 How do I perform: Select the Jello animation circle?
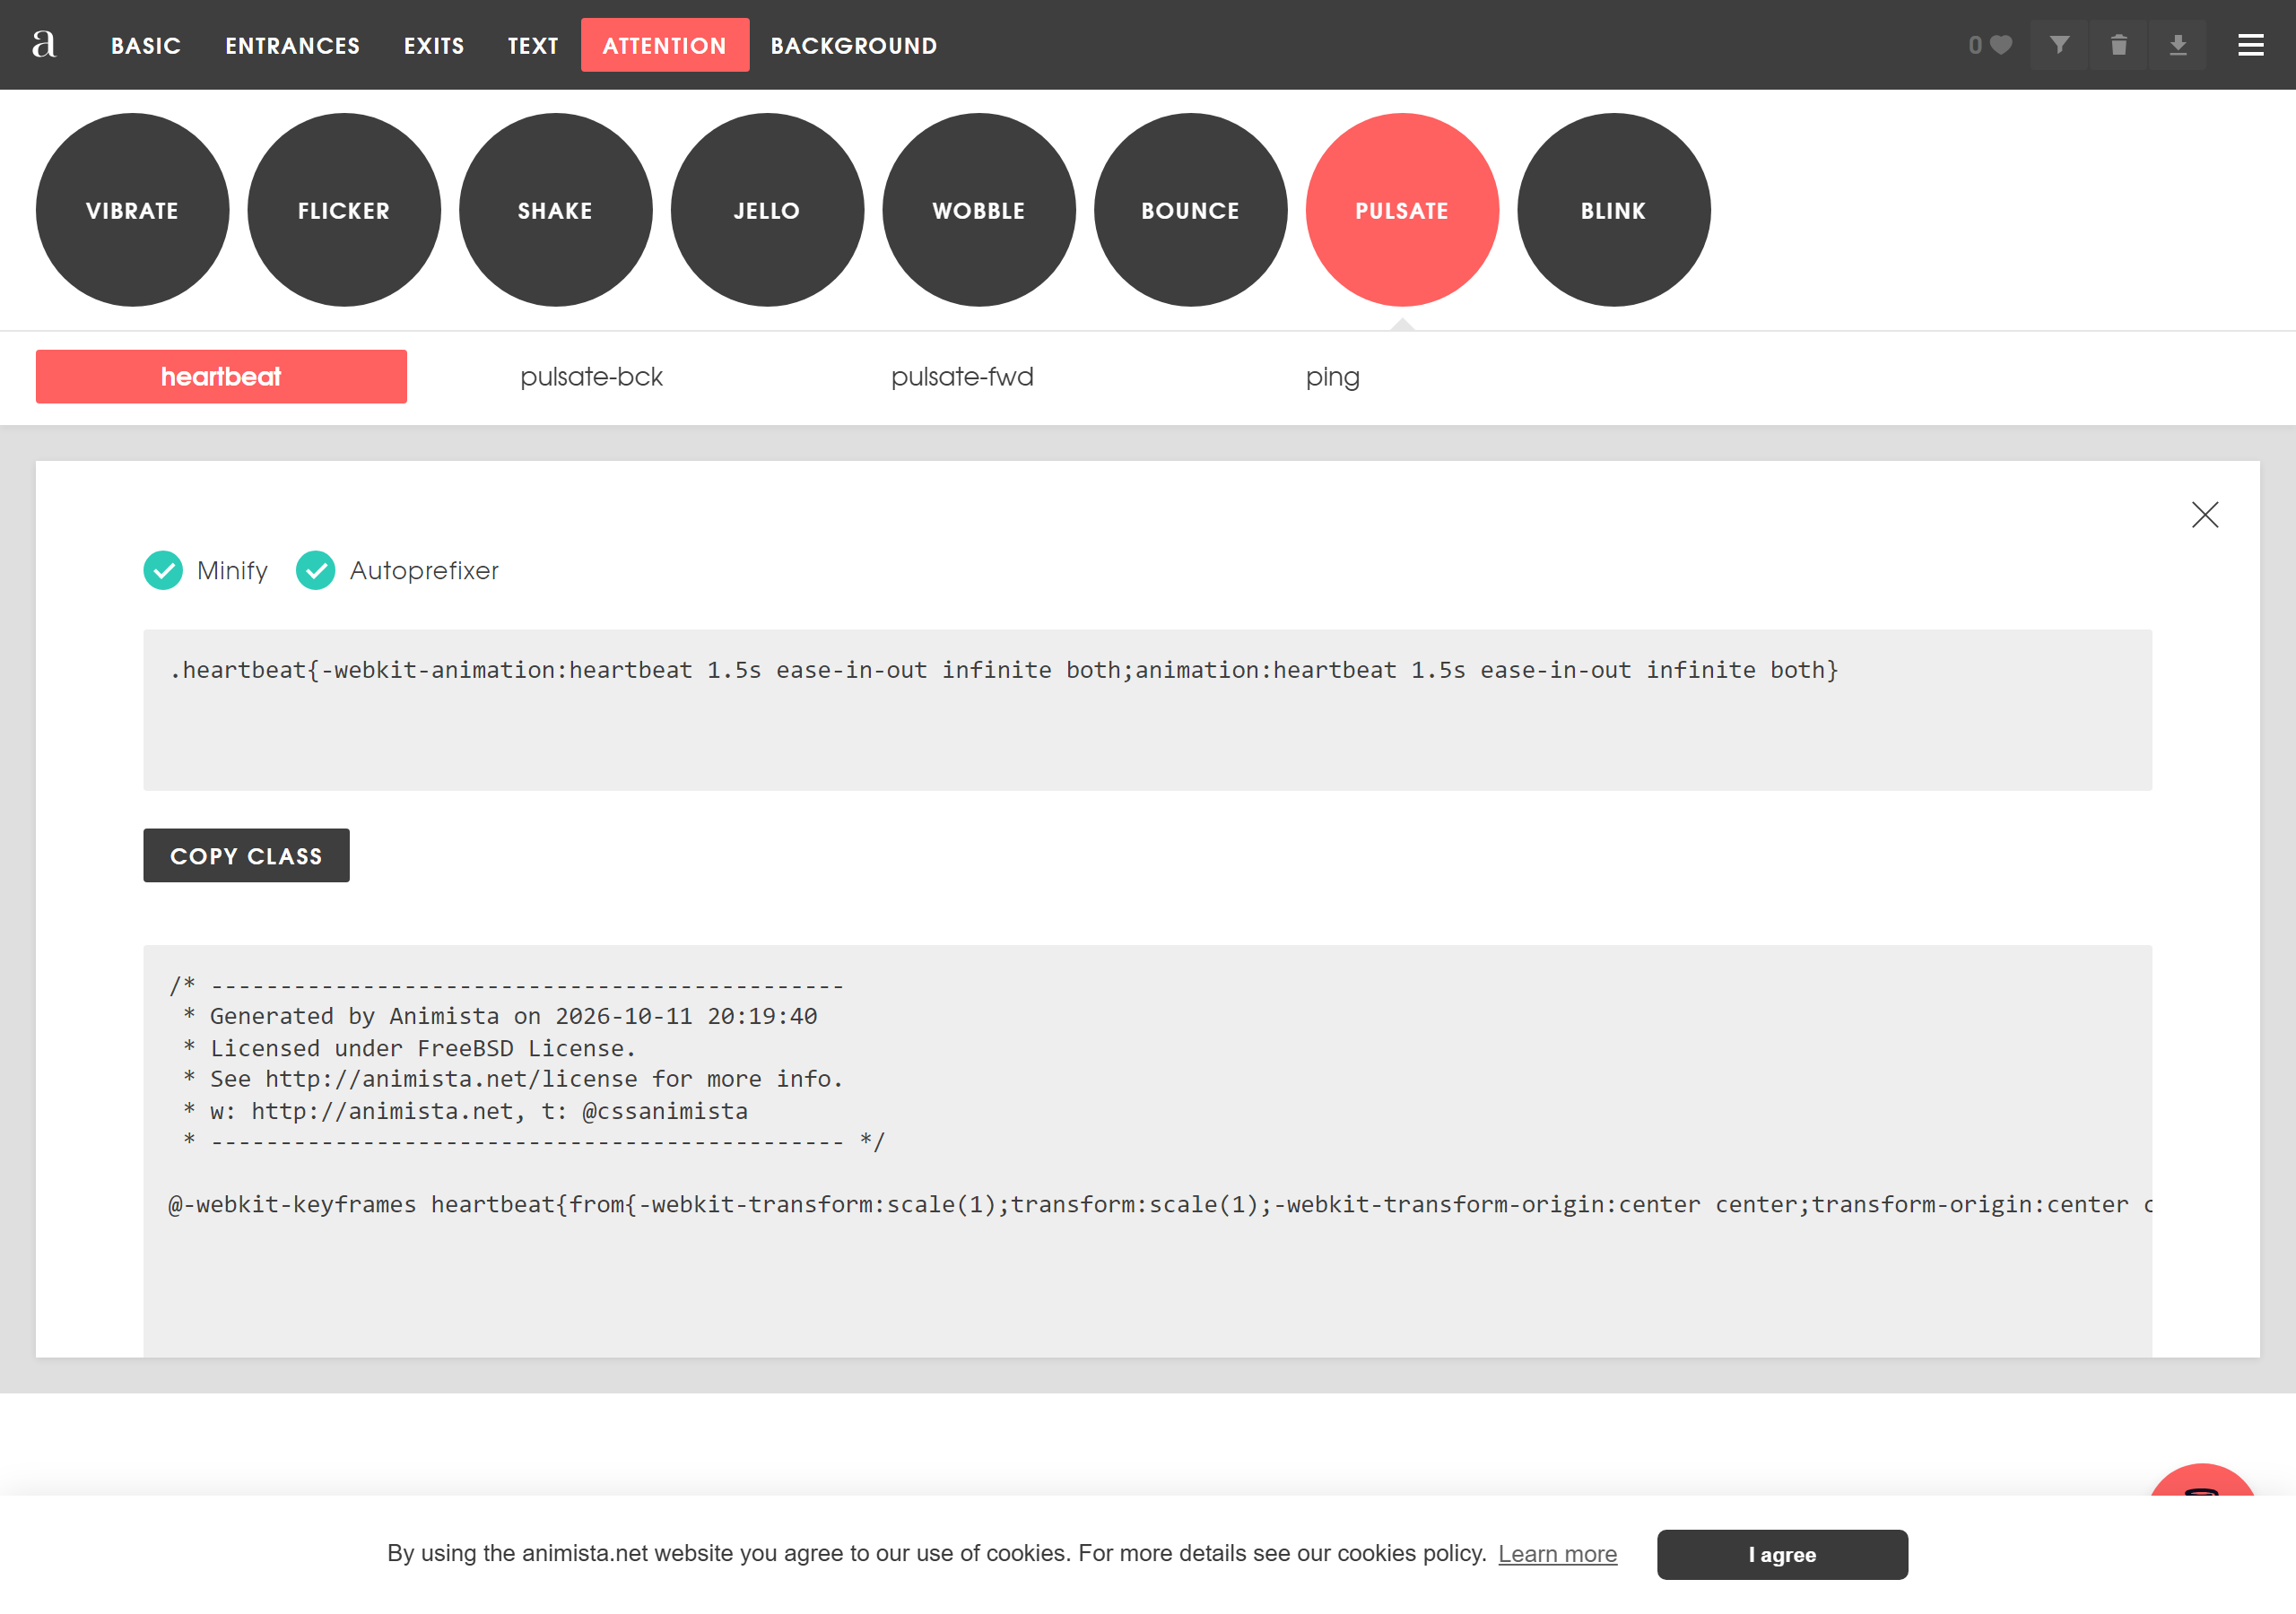click(767, 210)
